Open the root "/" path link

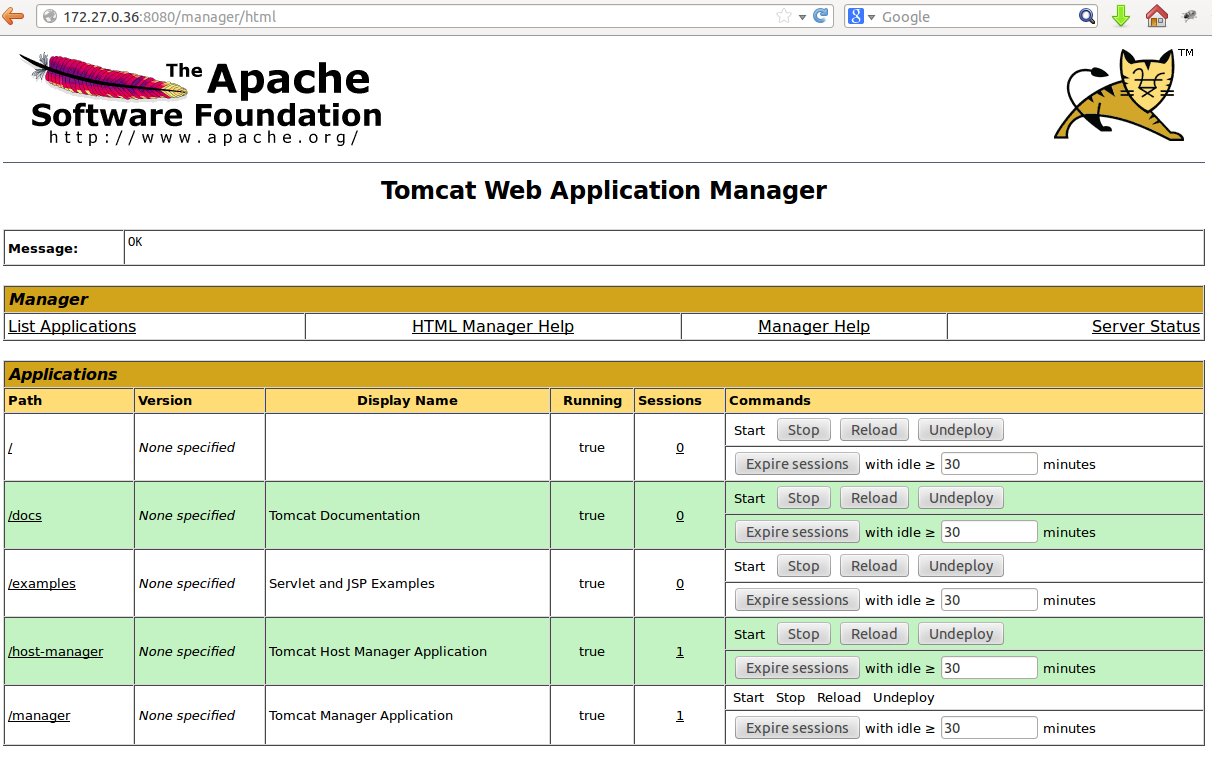coord(10,448)
